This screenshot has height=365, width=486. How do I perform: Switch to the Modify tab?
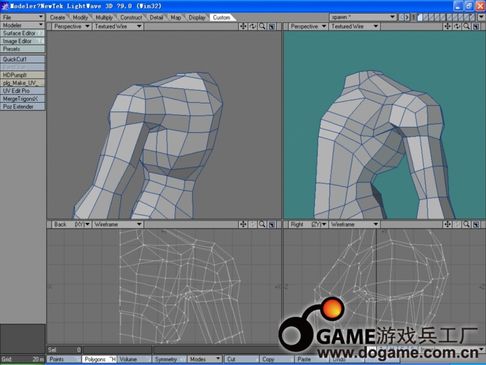pos(80,17)
